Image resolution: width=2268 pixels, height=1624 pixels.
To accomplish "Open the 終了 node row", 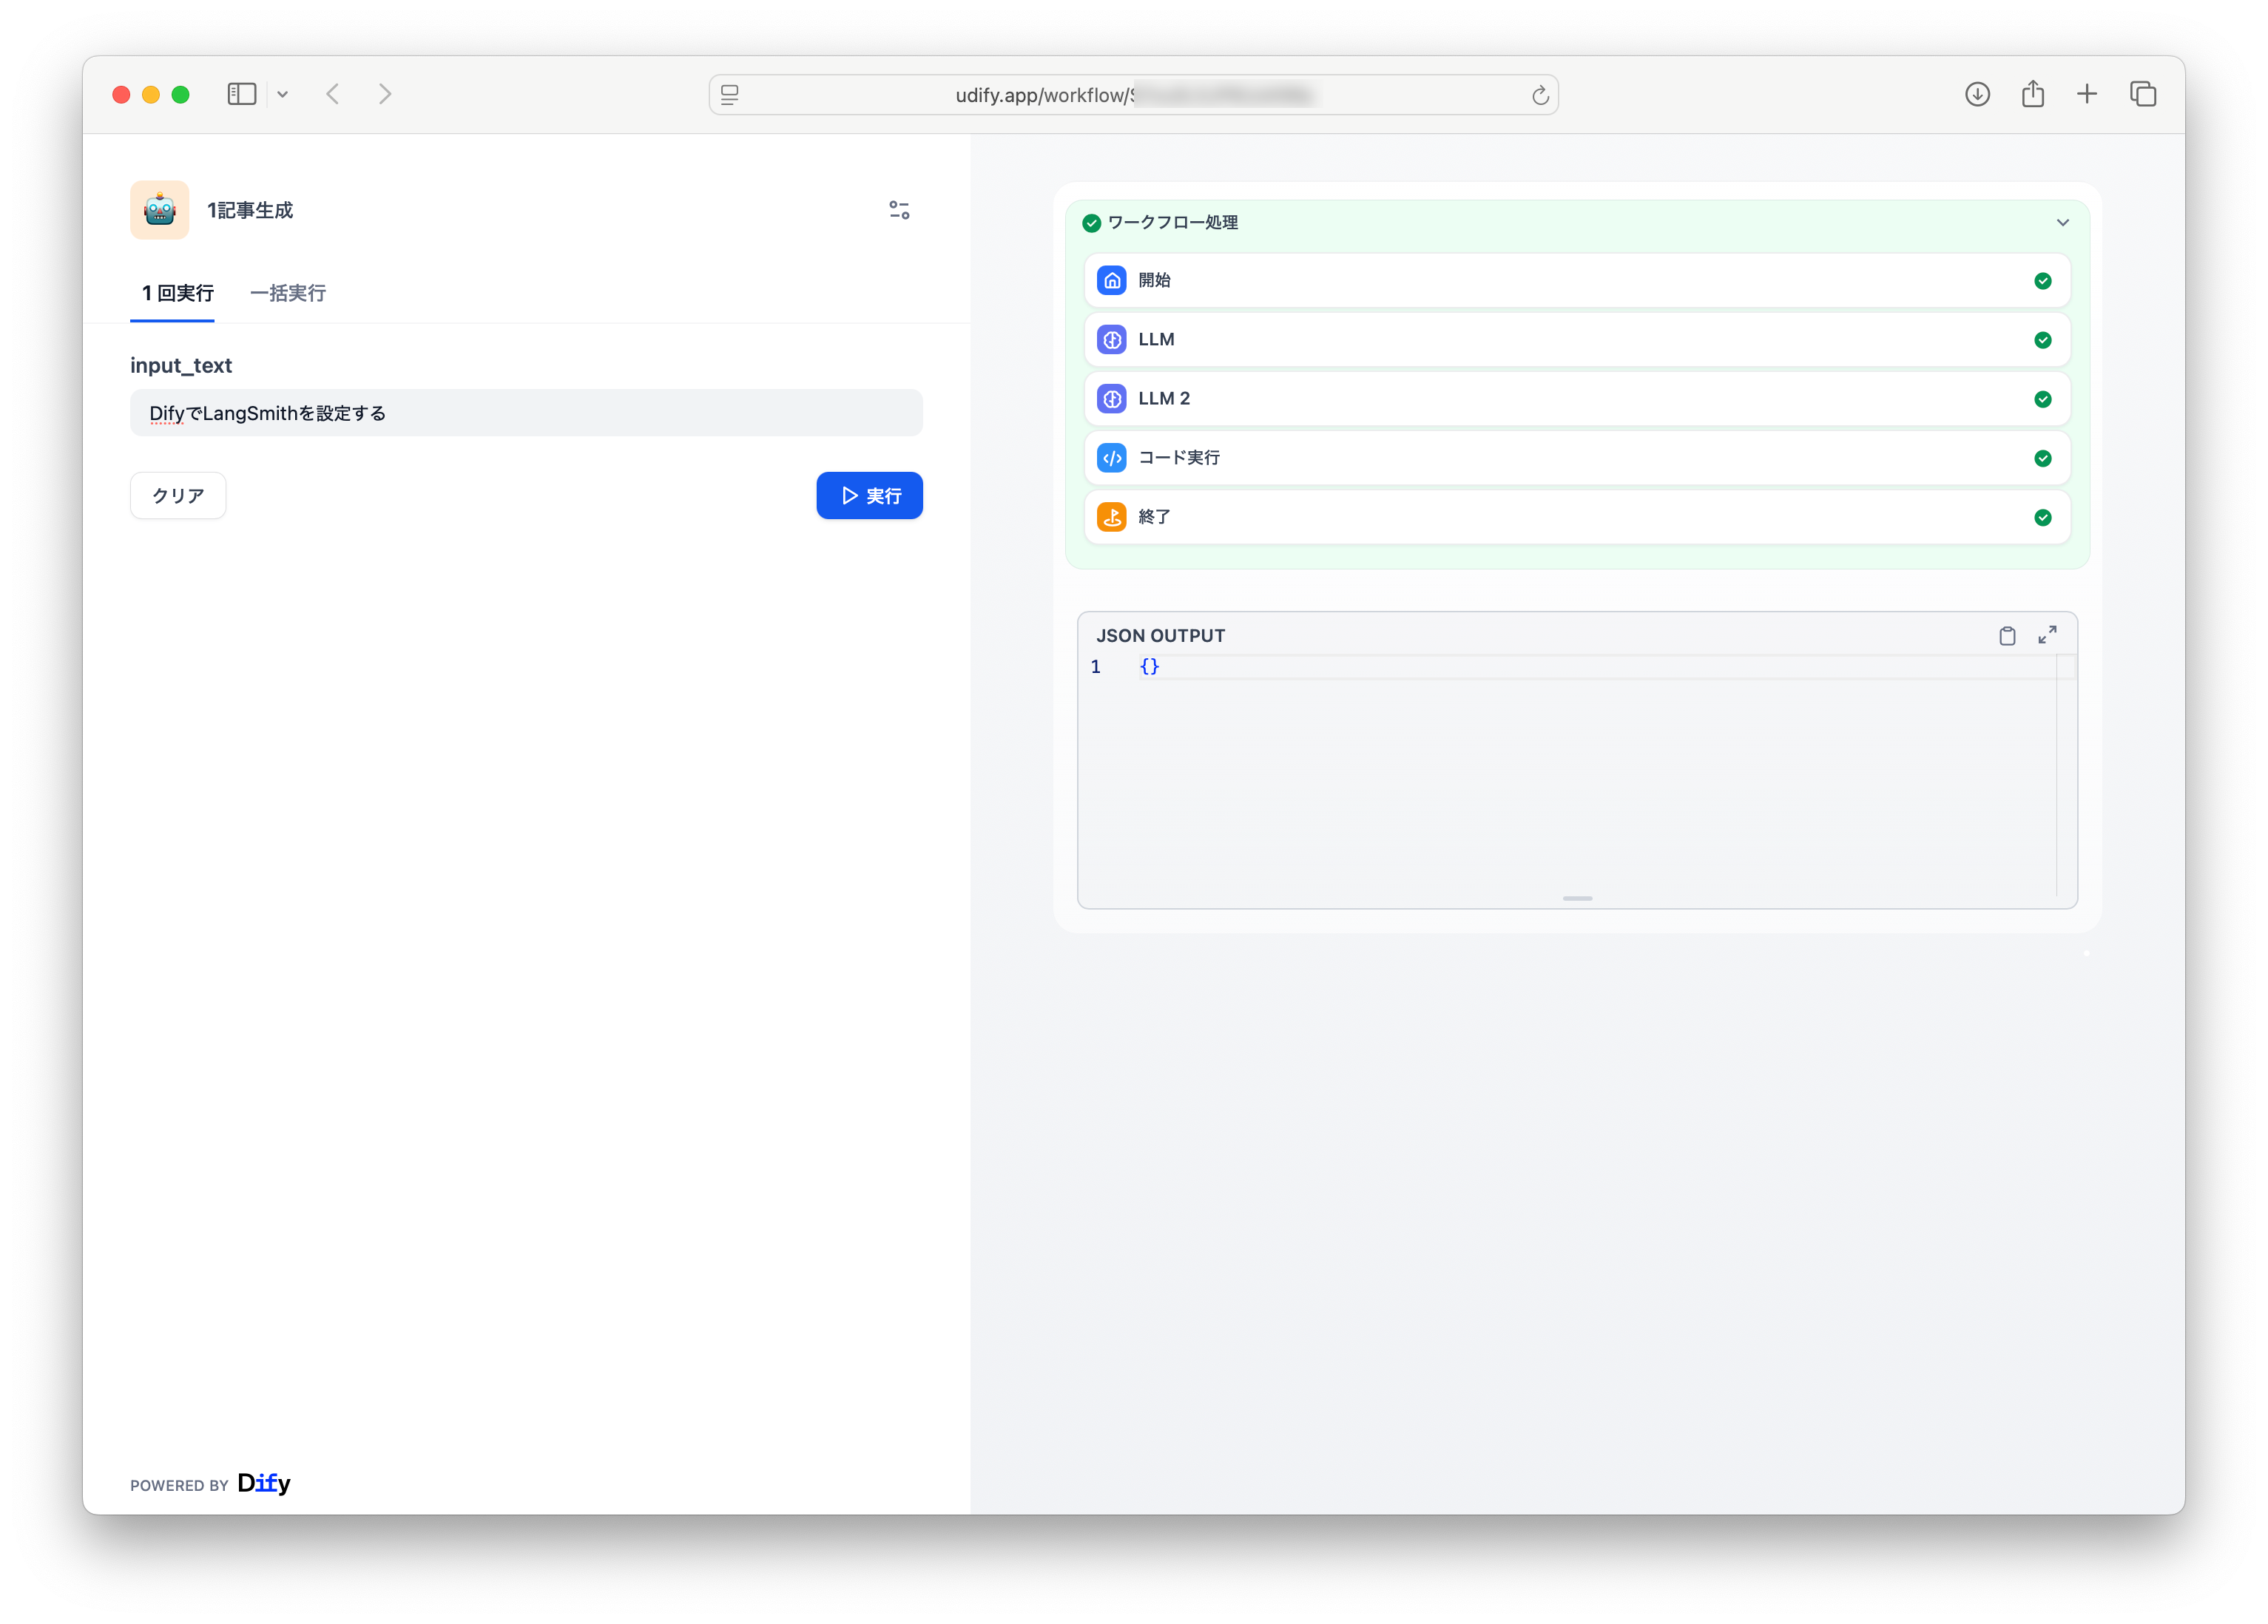I will tap(1576, 517).
